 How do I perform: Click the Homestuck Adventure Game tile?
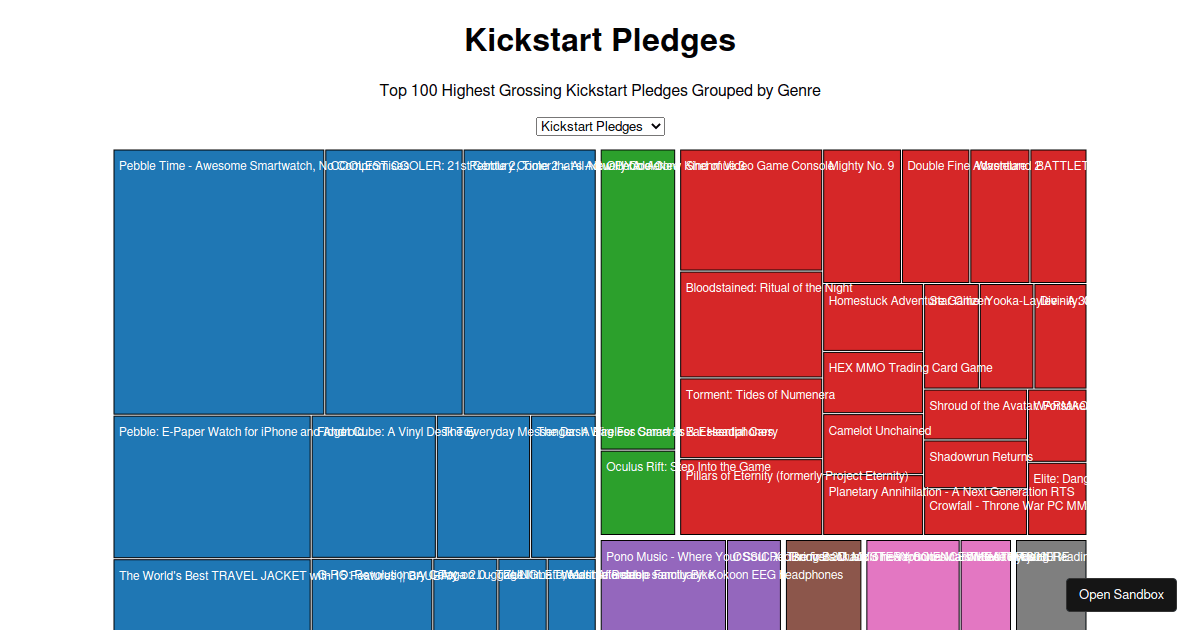[872, 315]
